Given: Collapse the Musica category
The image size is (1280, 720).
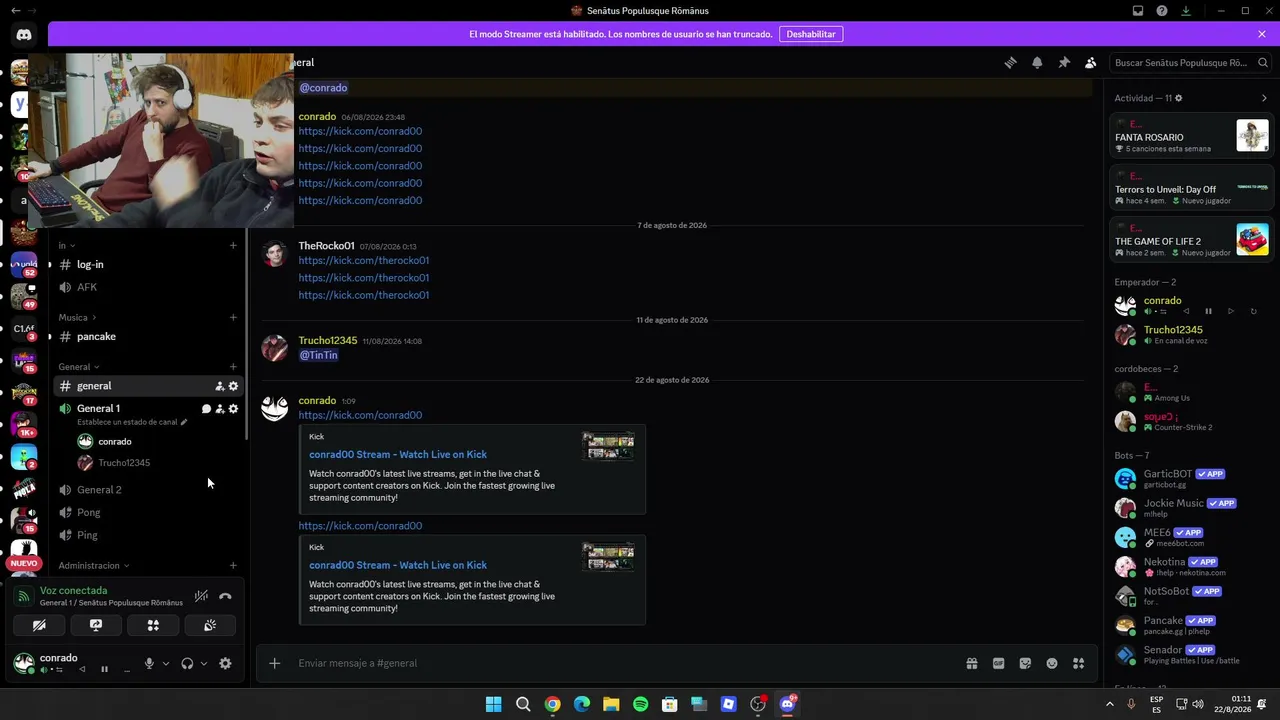Looking at the screenshot, I should pyautogui.click(x=77, y=317).
